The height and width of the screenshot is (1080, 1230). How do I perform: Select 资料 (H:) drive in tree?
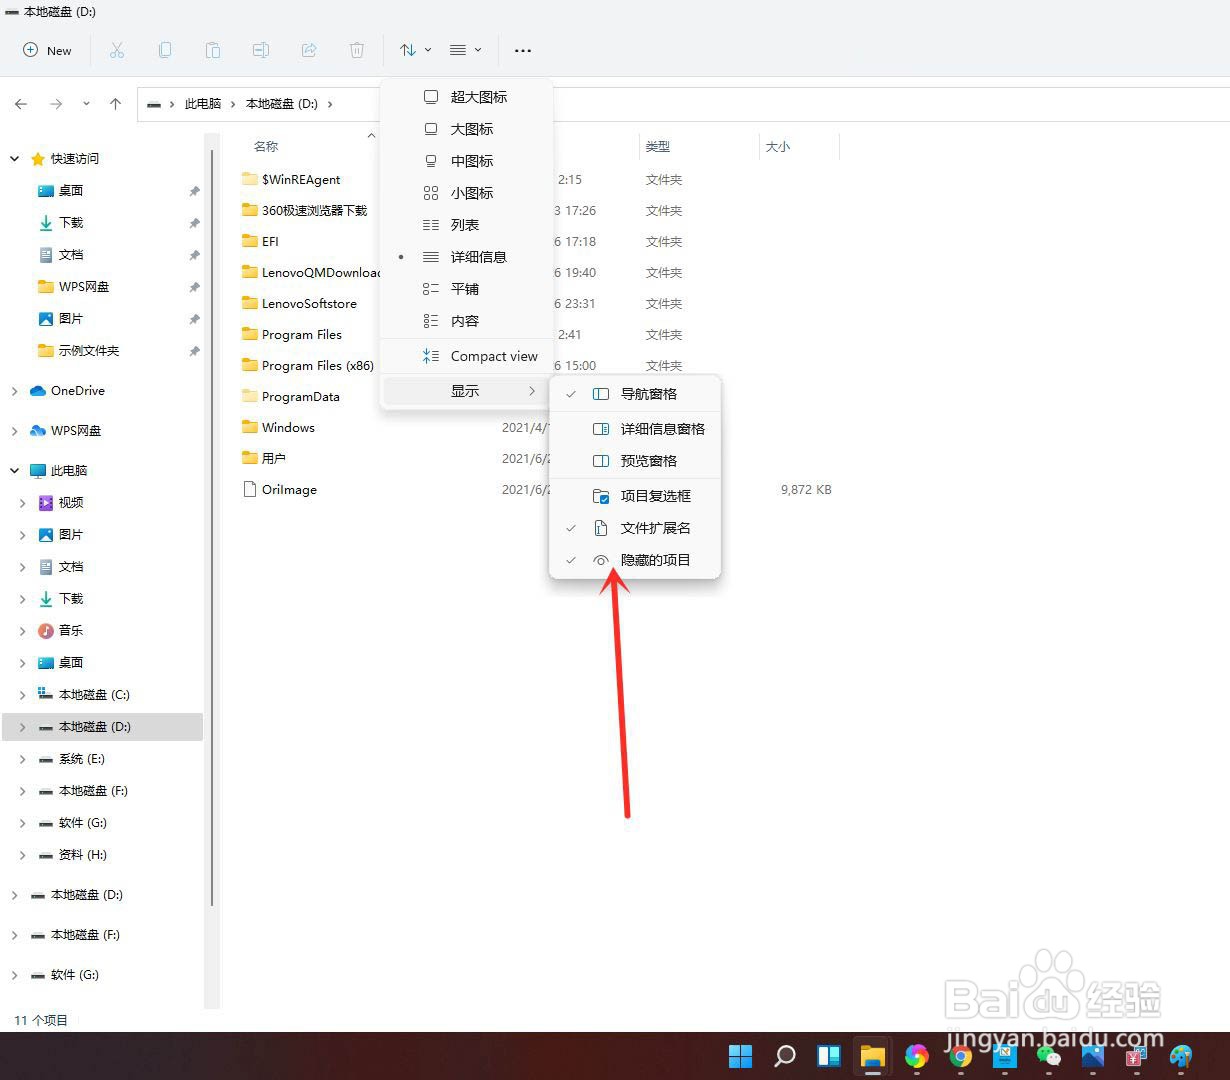[x=72, y=855]
